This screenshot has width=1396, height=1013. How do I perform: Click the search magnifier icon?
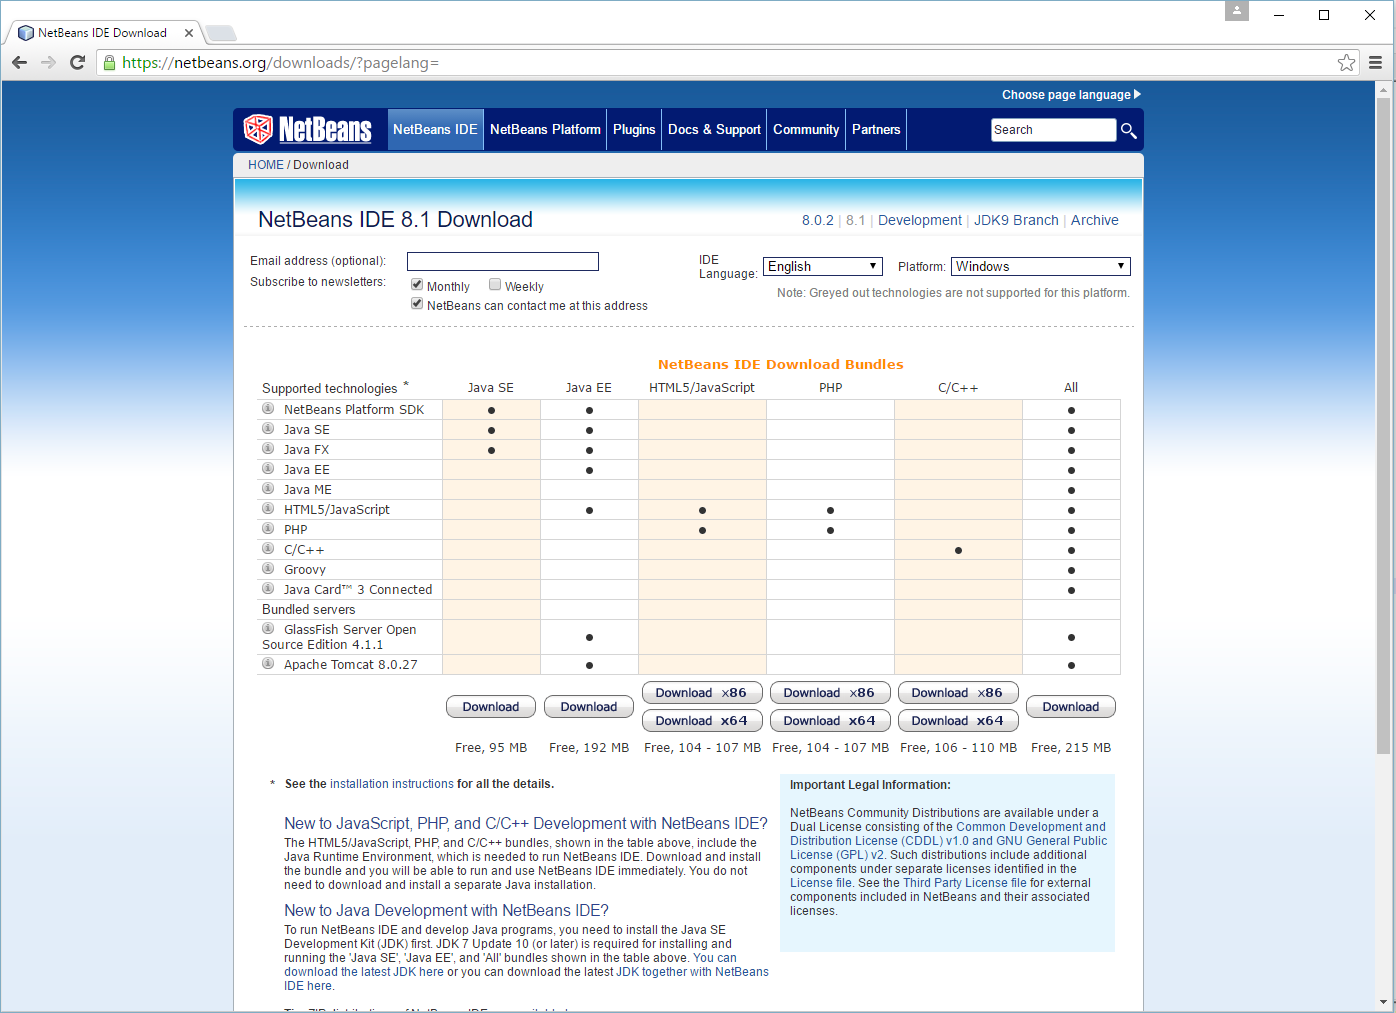[x=1129, y=130]
